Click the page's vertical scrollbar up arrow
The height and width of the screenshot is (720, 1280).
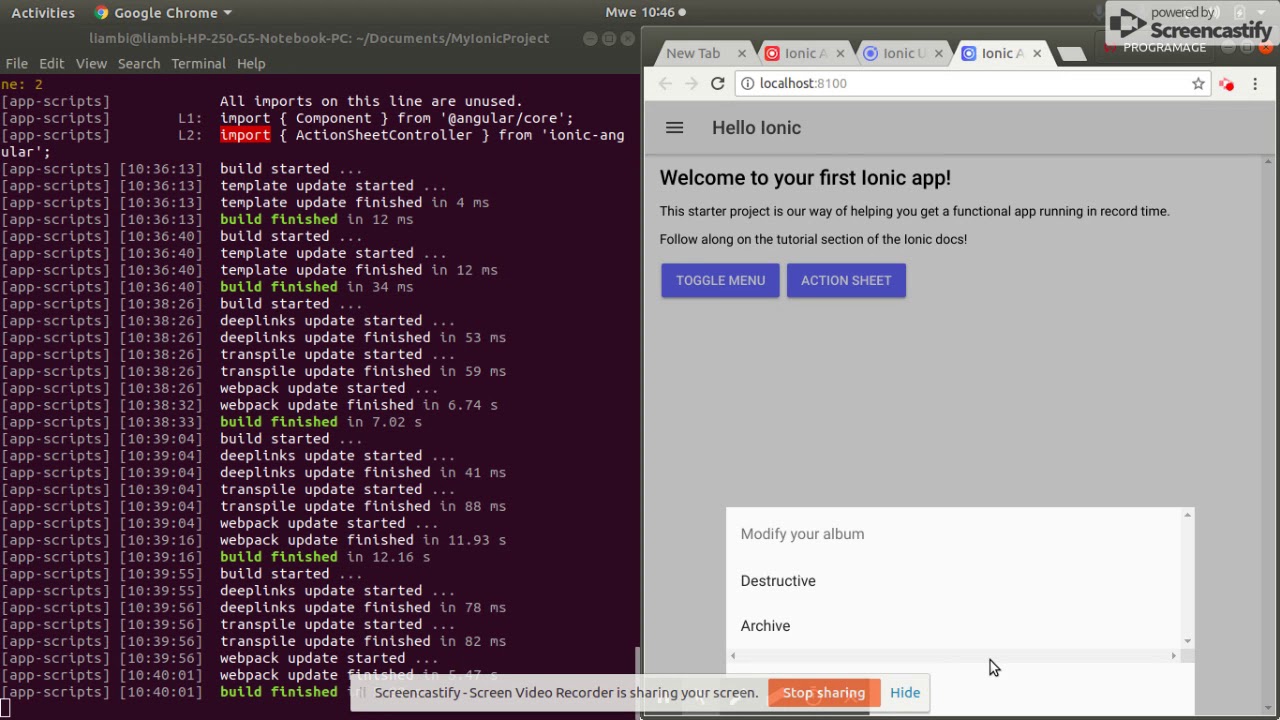(x=1269, y=162)
